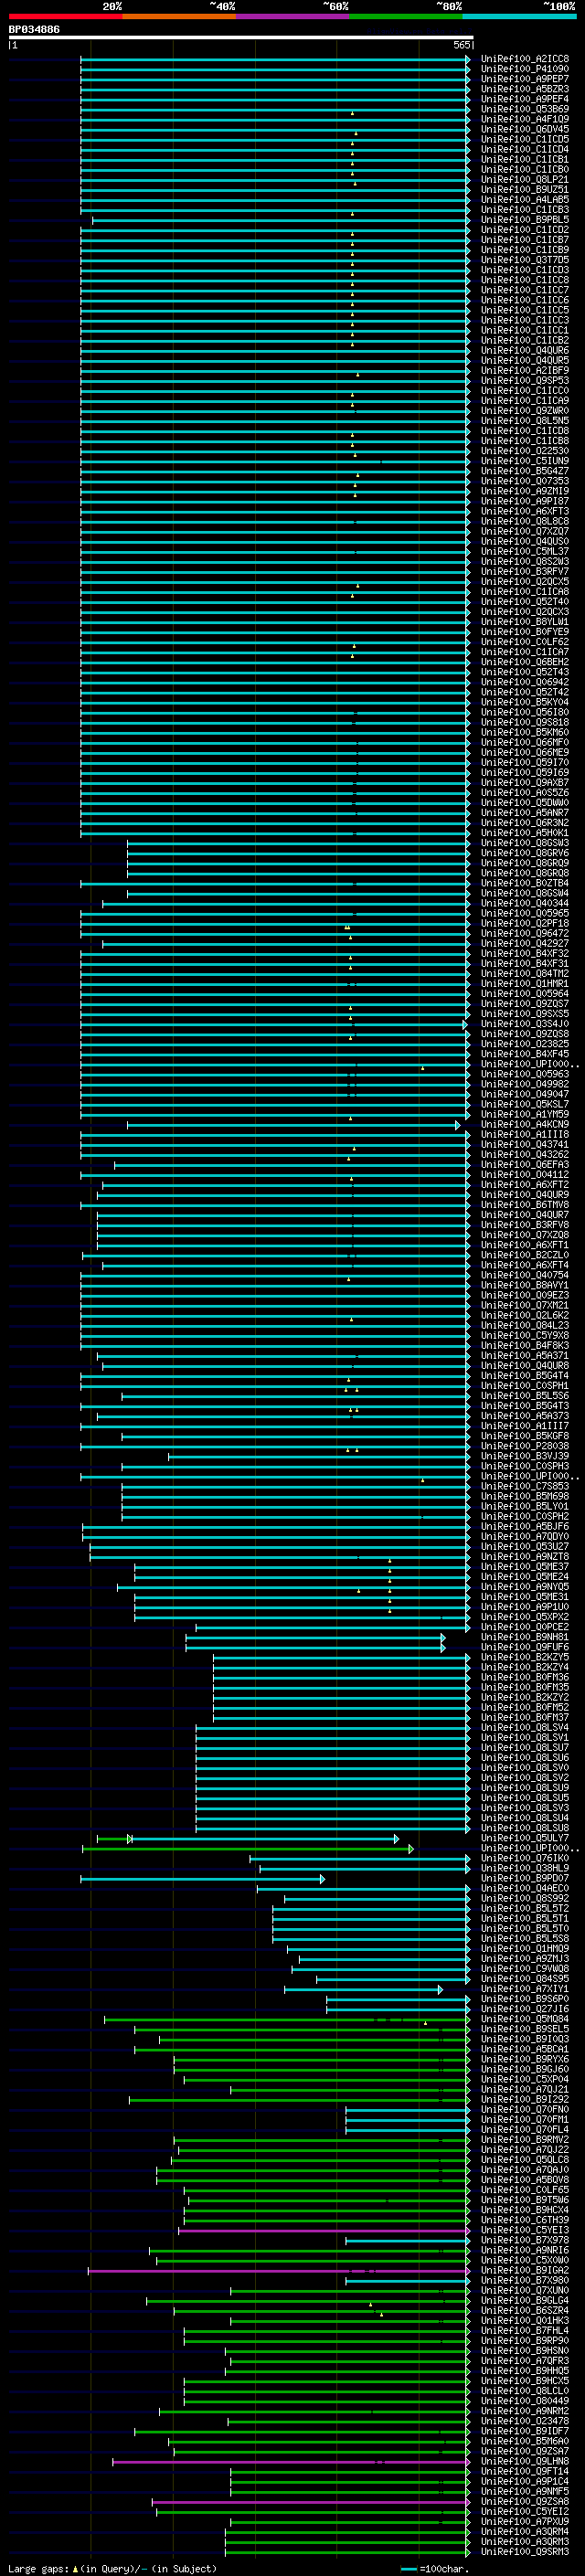585x2576 pixels.
Task: Select hit label UniRef100_Q8S992
Action: pos(525,1899)
